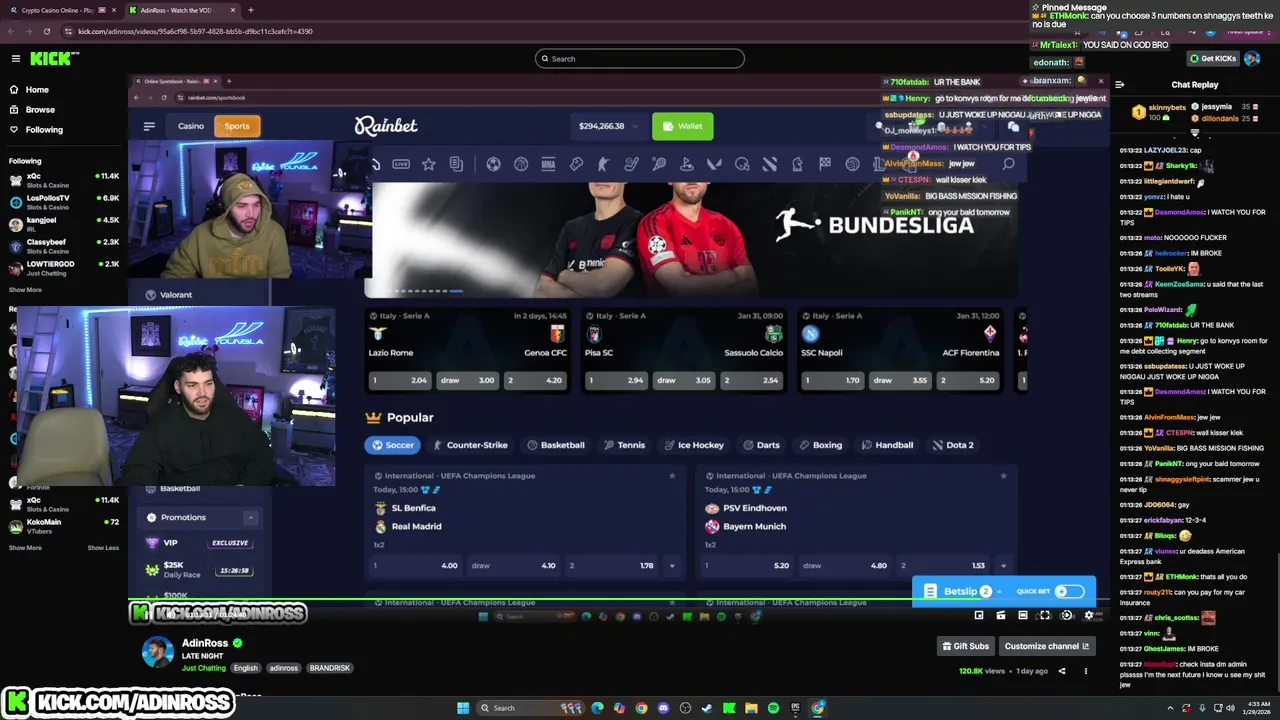The height and width of the screenshot is (720, 1280).
Task: Open $25K Daily Race promotion
Action: [198, 569]
